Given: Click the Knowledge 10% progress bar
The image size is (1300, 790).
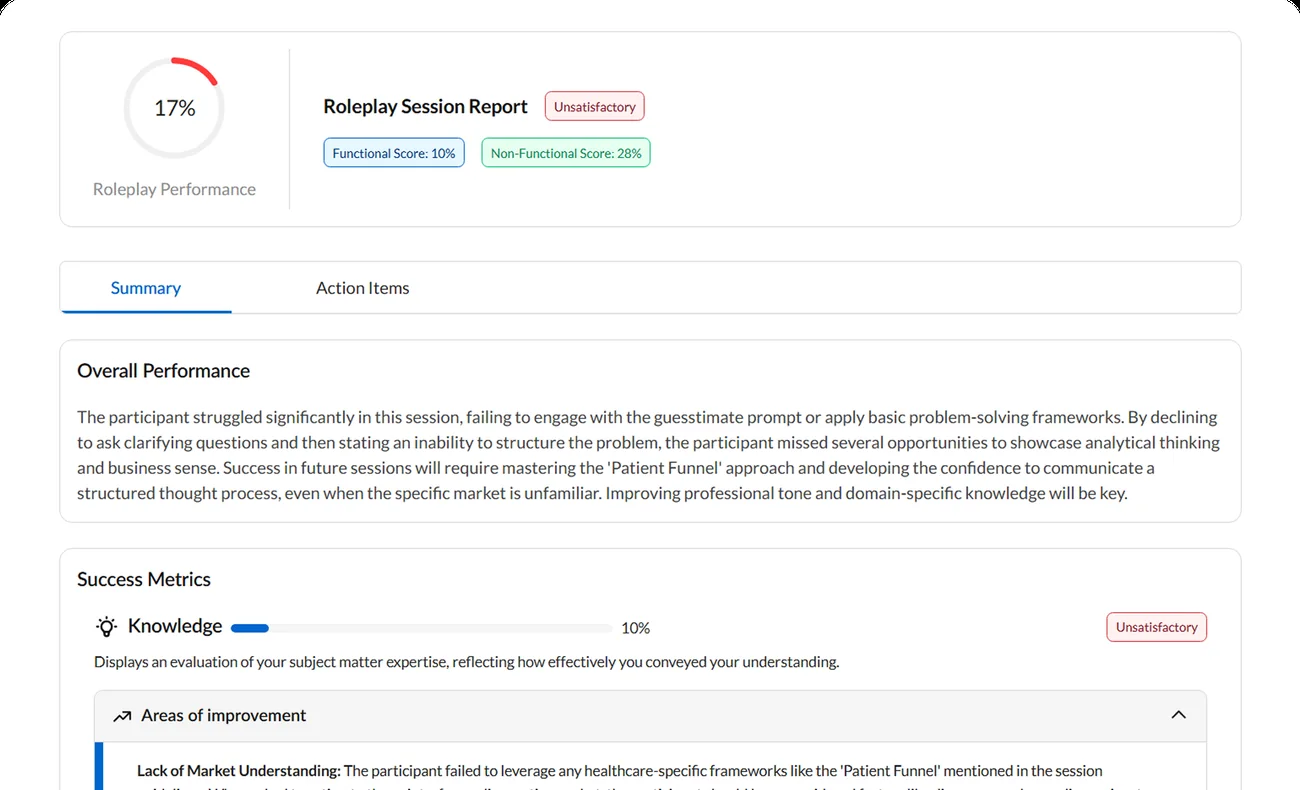Looking at the screenshot, I should (422, 628).
